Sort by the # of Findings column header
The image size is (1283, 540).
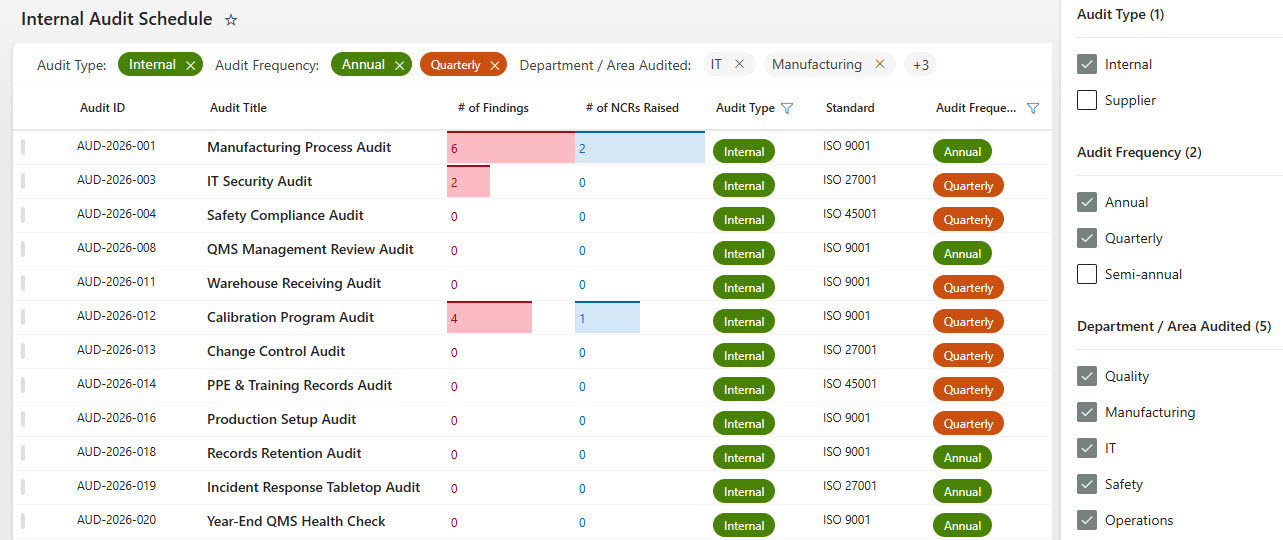point(493,108)
